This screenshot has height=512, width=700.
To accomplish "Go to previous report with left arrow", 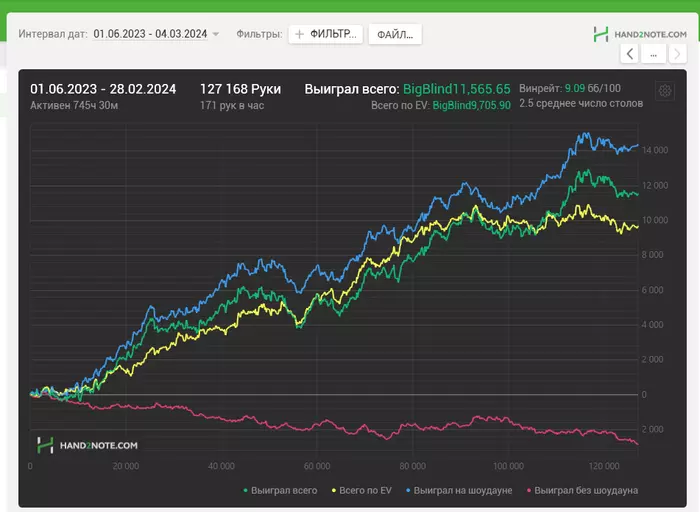I will 629,54.
